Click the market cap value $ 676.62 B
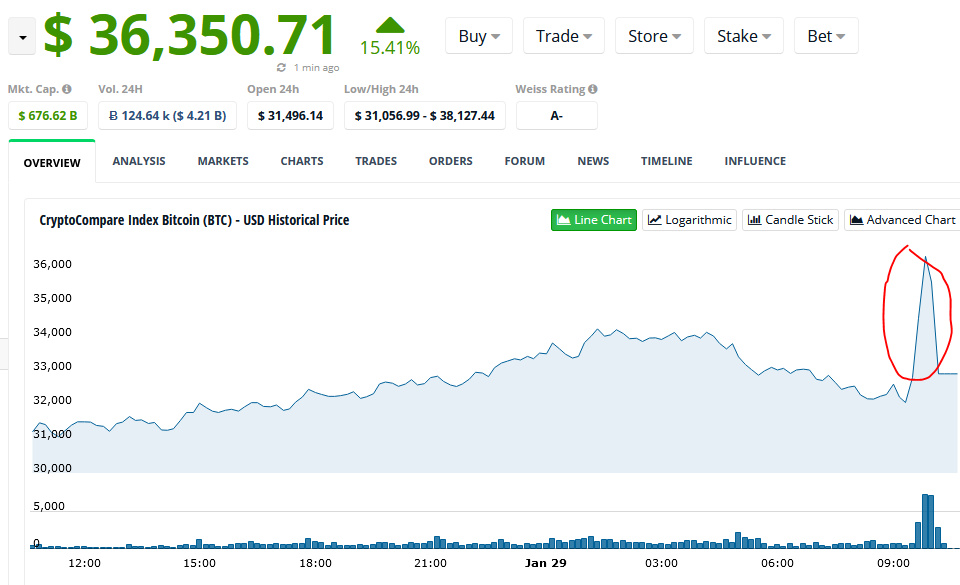Screen dimensions: 960x585 point(48,116)
